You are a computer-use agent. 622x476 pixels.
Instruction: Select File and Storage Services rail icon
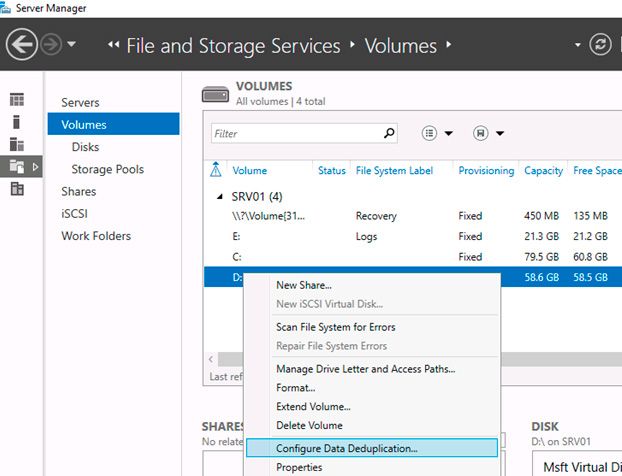(17, 166)
